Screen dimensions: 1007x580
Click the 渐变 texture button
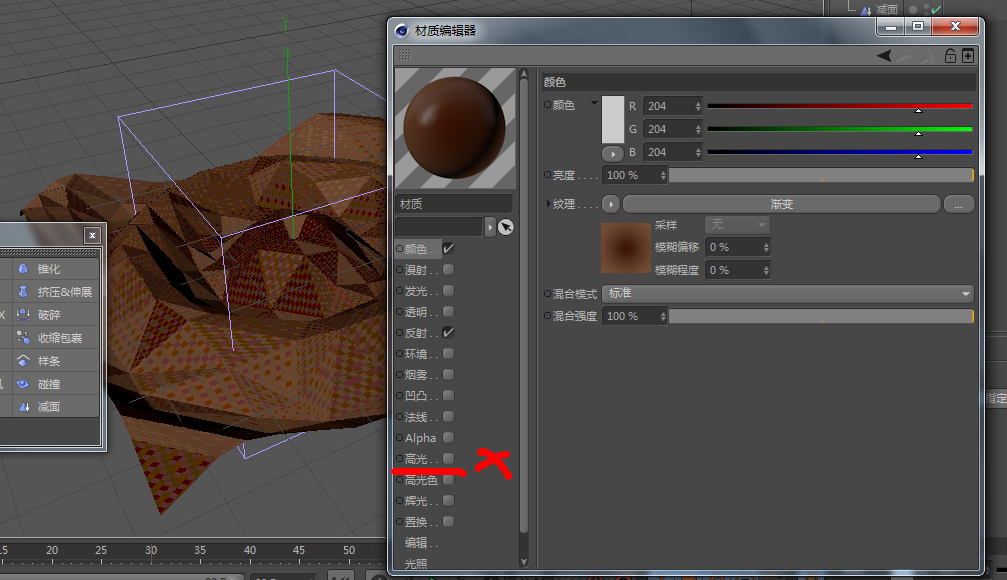tap(782, 204)
